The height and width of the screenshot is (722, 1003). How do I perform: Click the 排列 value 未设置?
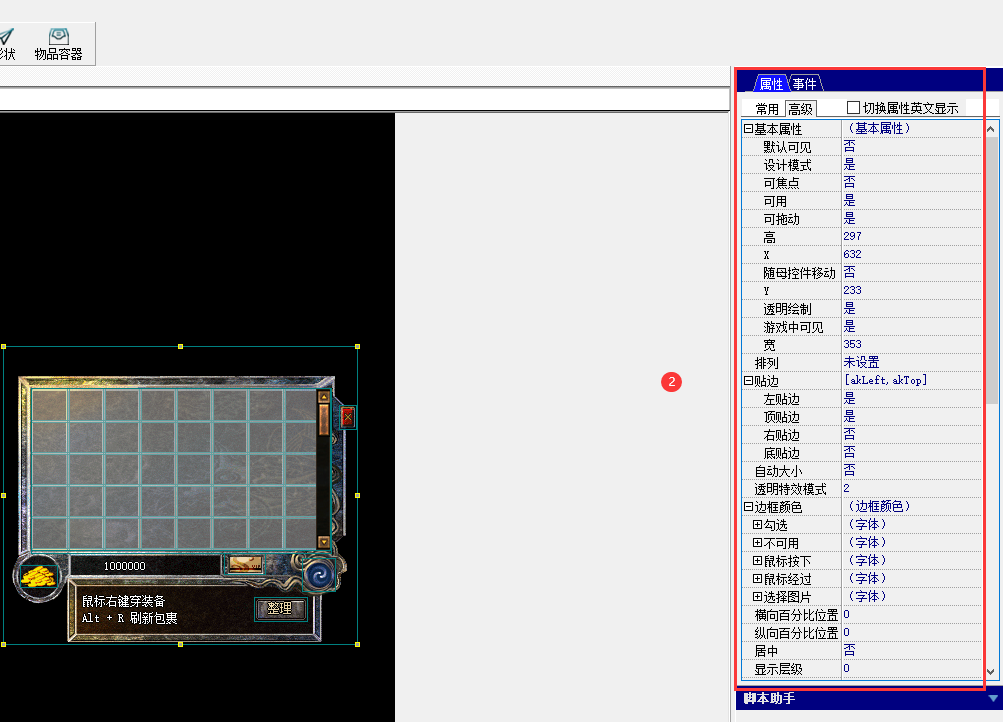861,362
